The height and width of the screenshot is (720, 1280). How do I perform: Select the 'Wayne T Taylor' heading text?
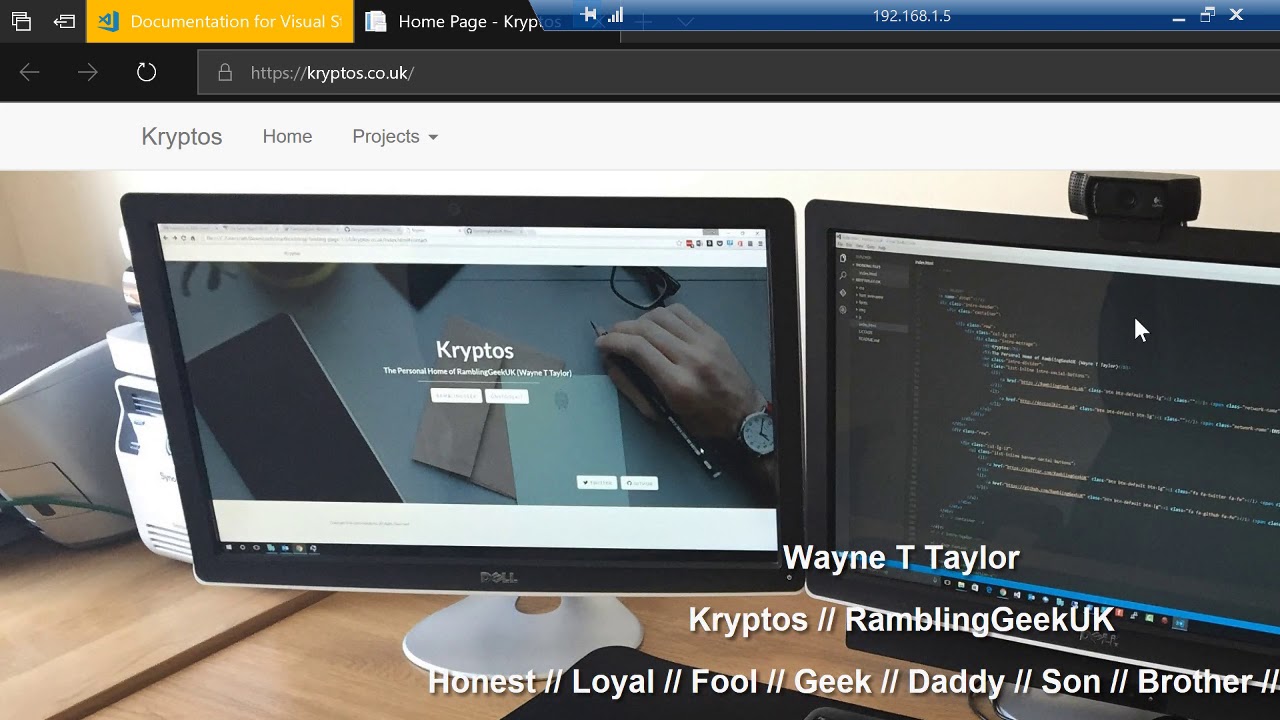pos(901,558)
